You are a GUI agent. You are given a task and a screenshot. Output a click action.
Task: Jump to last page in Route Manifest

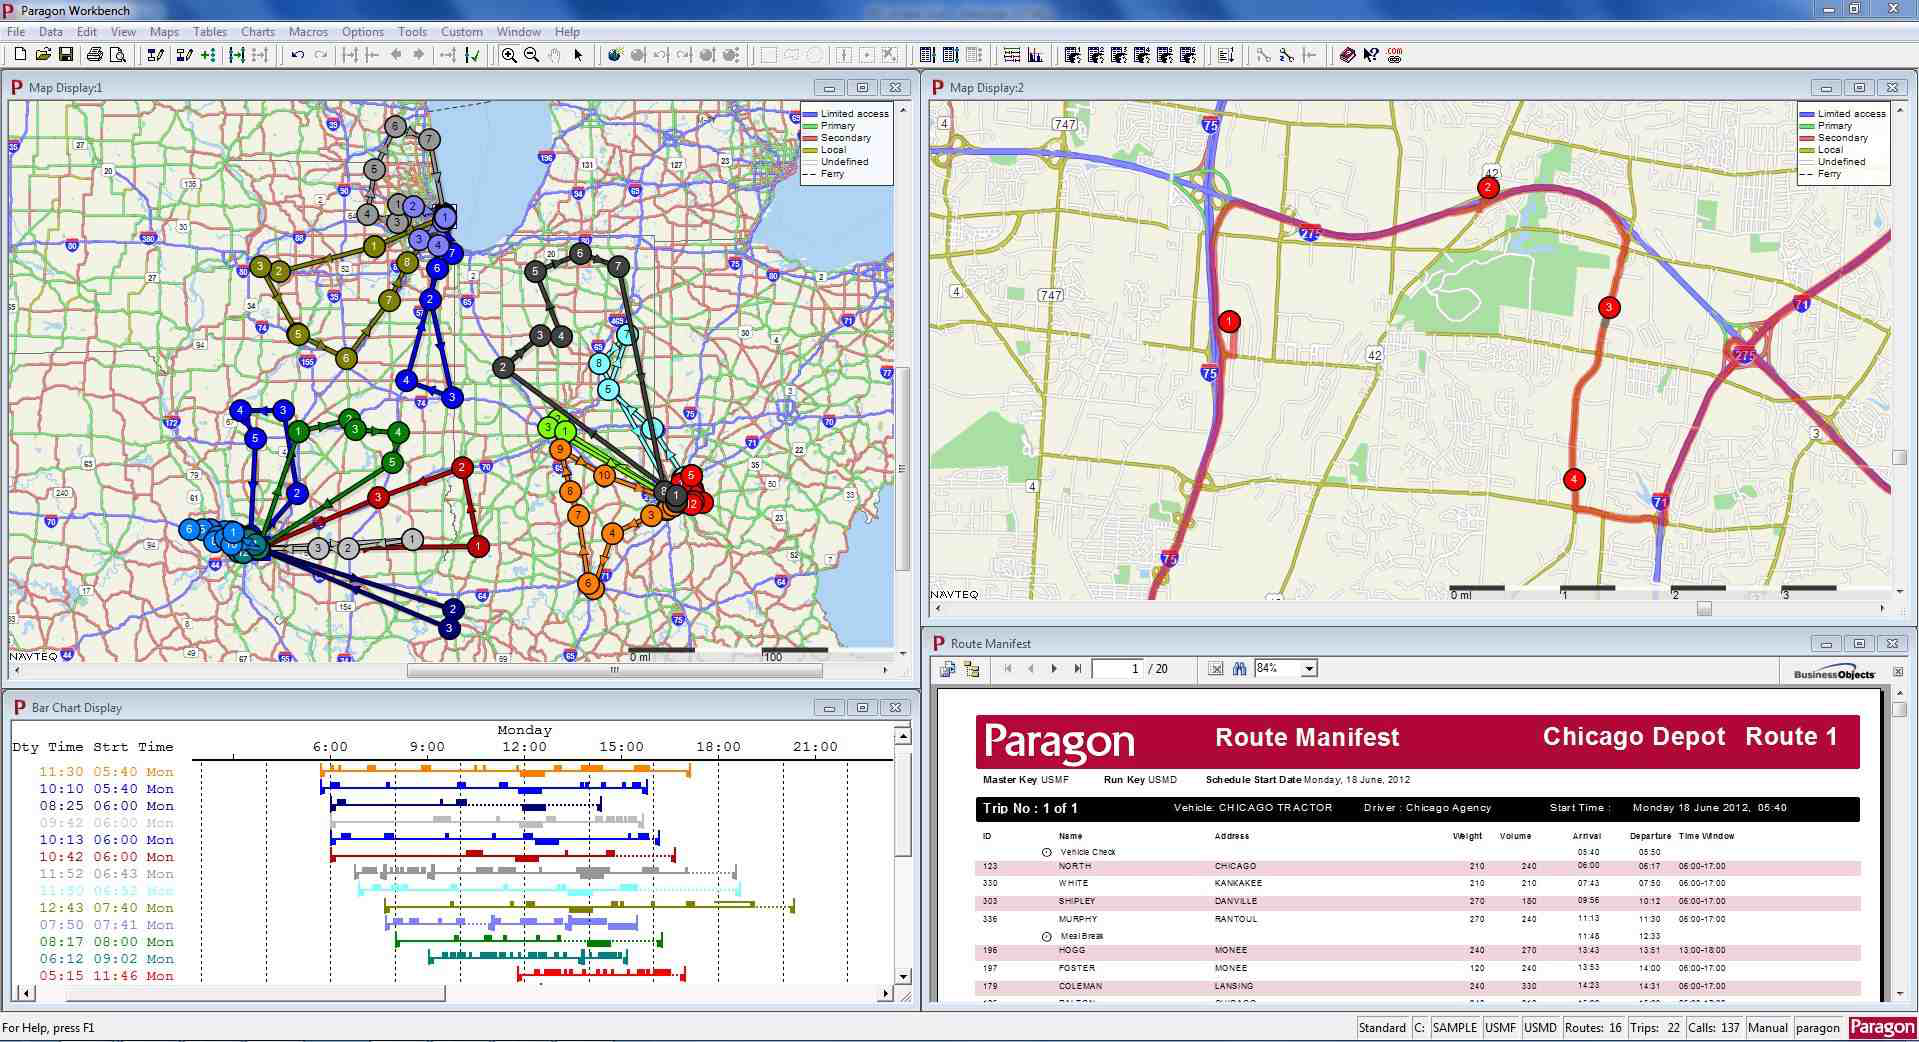click(x=1077, y=669)
